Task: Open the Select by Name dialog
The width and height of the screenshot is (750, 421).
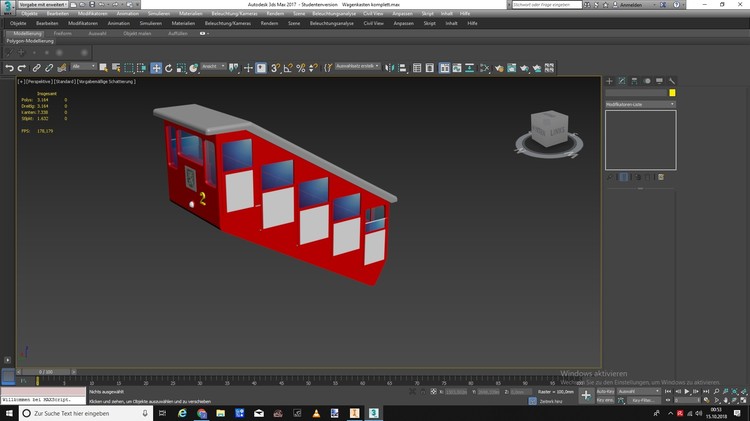Action: [116, 68]
